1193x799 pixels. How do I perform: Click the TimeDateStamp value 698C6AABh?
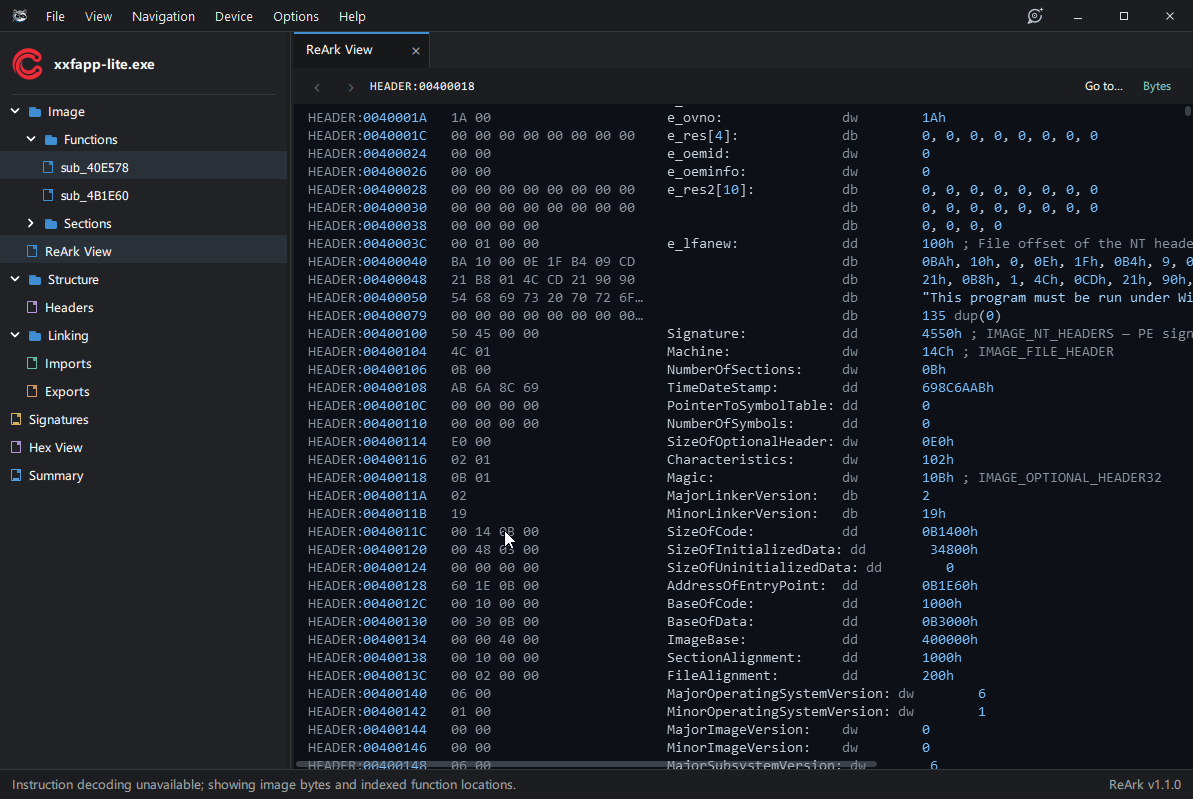(957, 388)
